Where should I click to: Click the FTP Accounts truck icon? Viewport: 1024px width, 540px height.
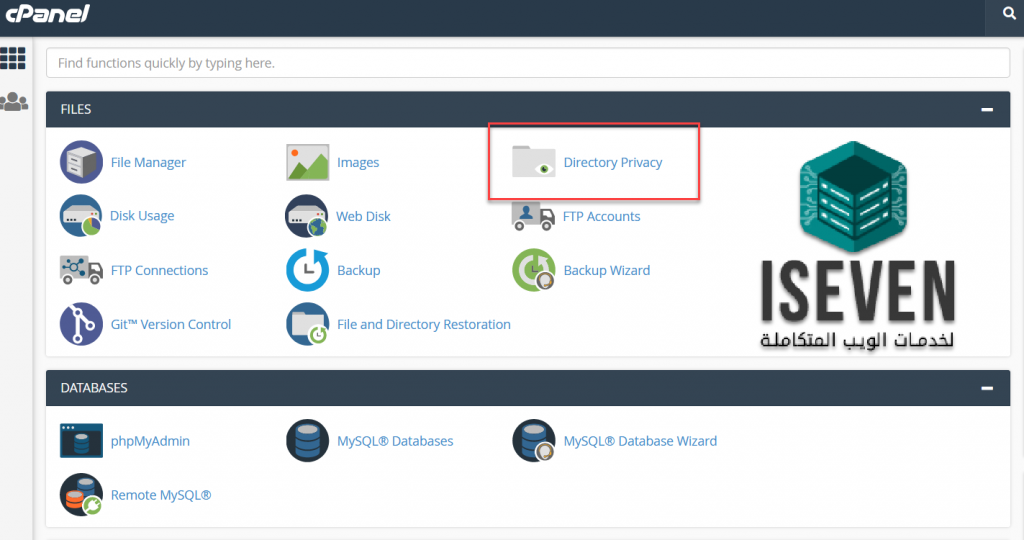pyautogui.click(x=533, y=216)
